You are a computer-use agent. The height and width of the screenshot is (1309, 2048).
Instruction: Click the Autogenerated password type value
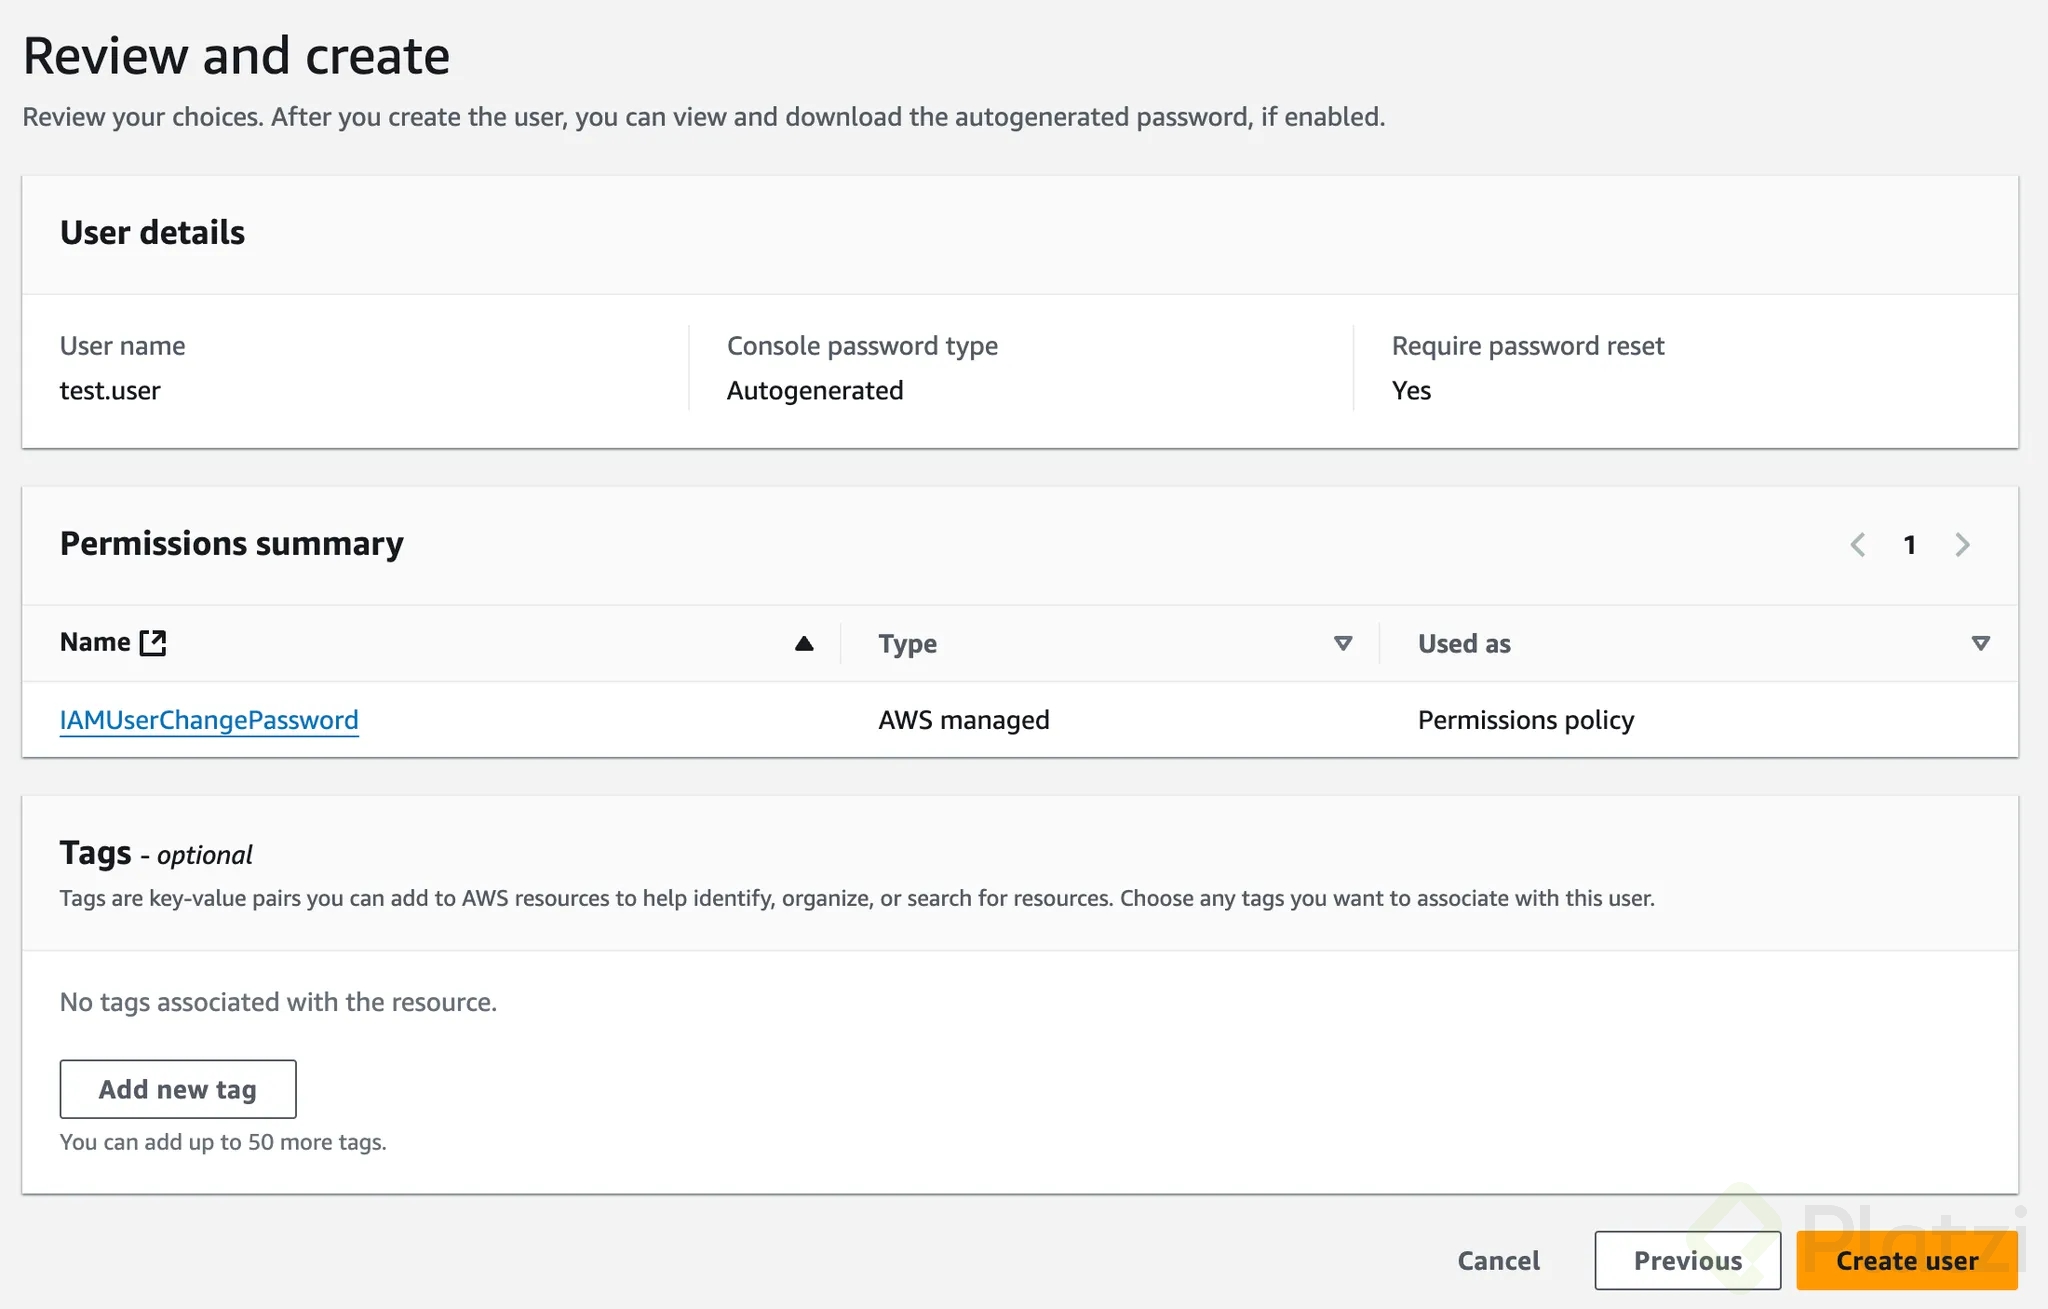coord(815,391)
